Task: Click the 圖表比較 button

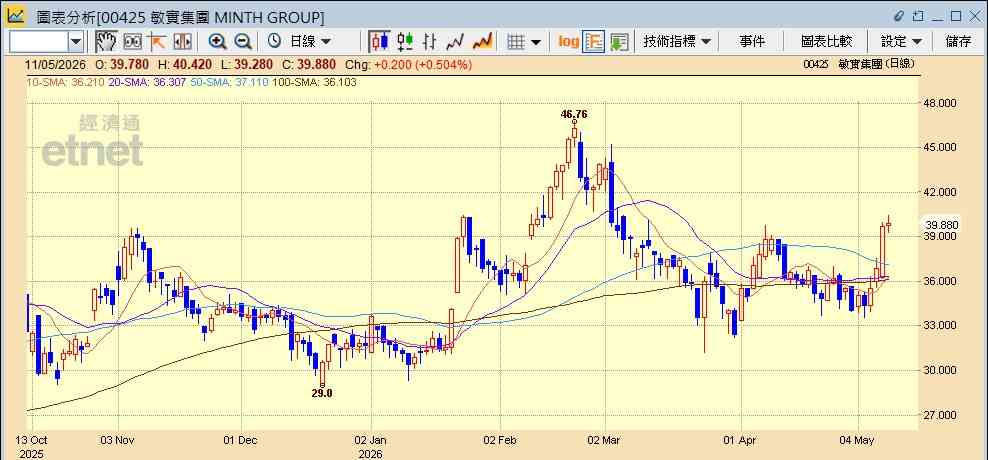Action: [x=826, y=42]
